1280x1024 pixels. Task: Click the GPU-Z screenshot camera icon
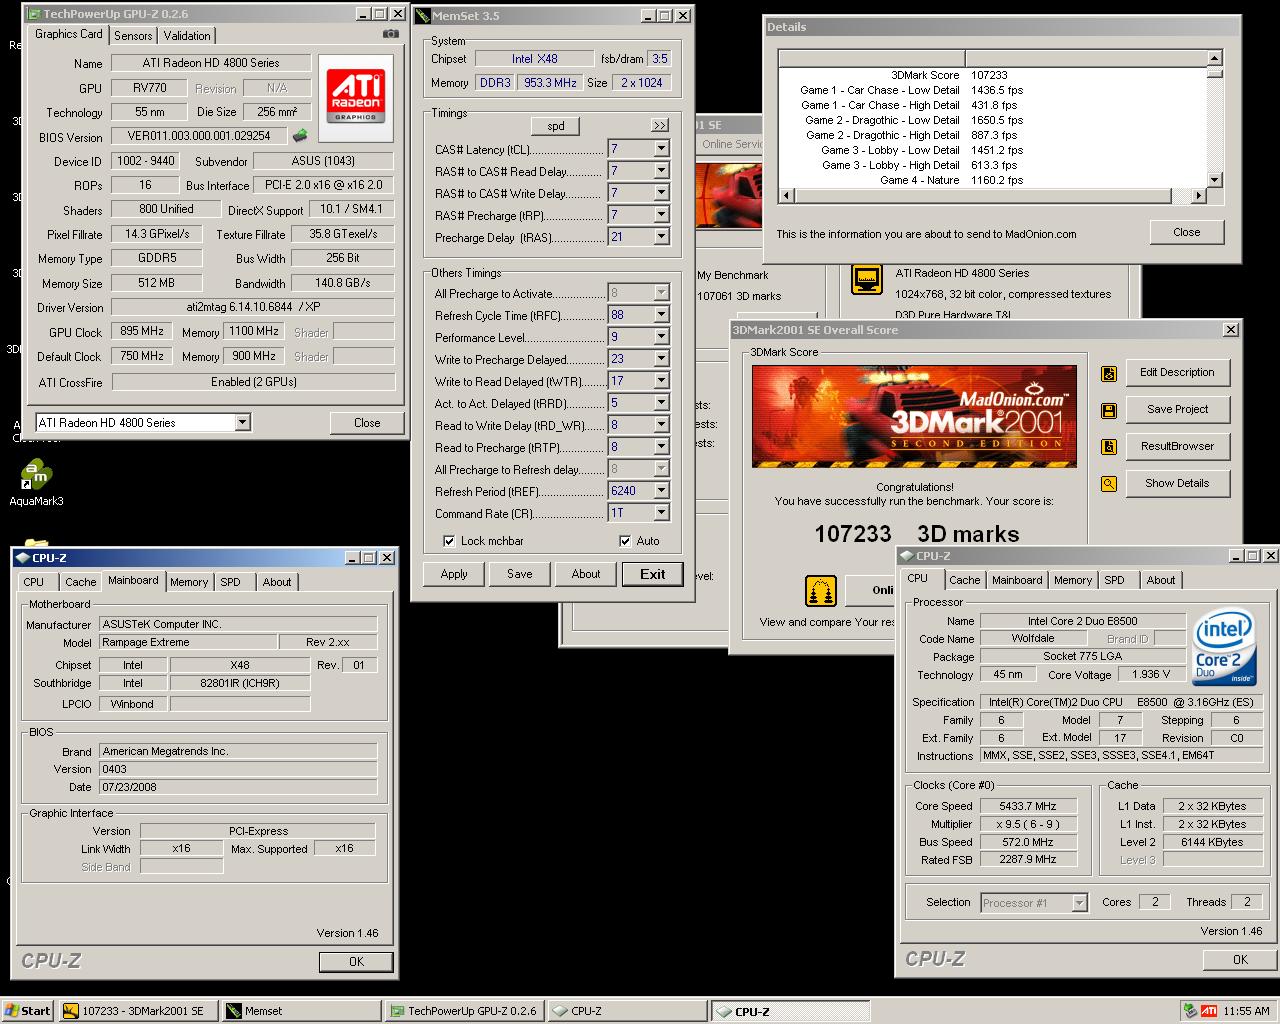390,34
